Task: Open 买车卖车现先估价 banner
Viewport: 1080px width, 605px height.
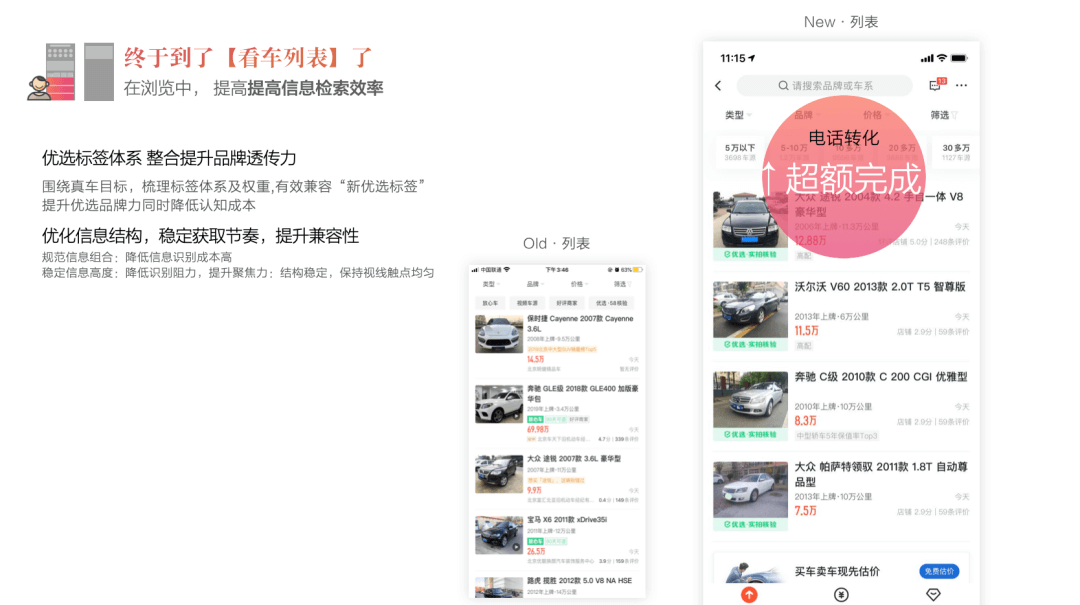Action: coord(841,568)
